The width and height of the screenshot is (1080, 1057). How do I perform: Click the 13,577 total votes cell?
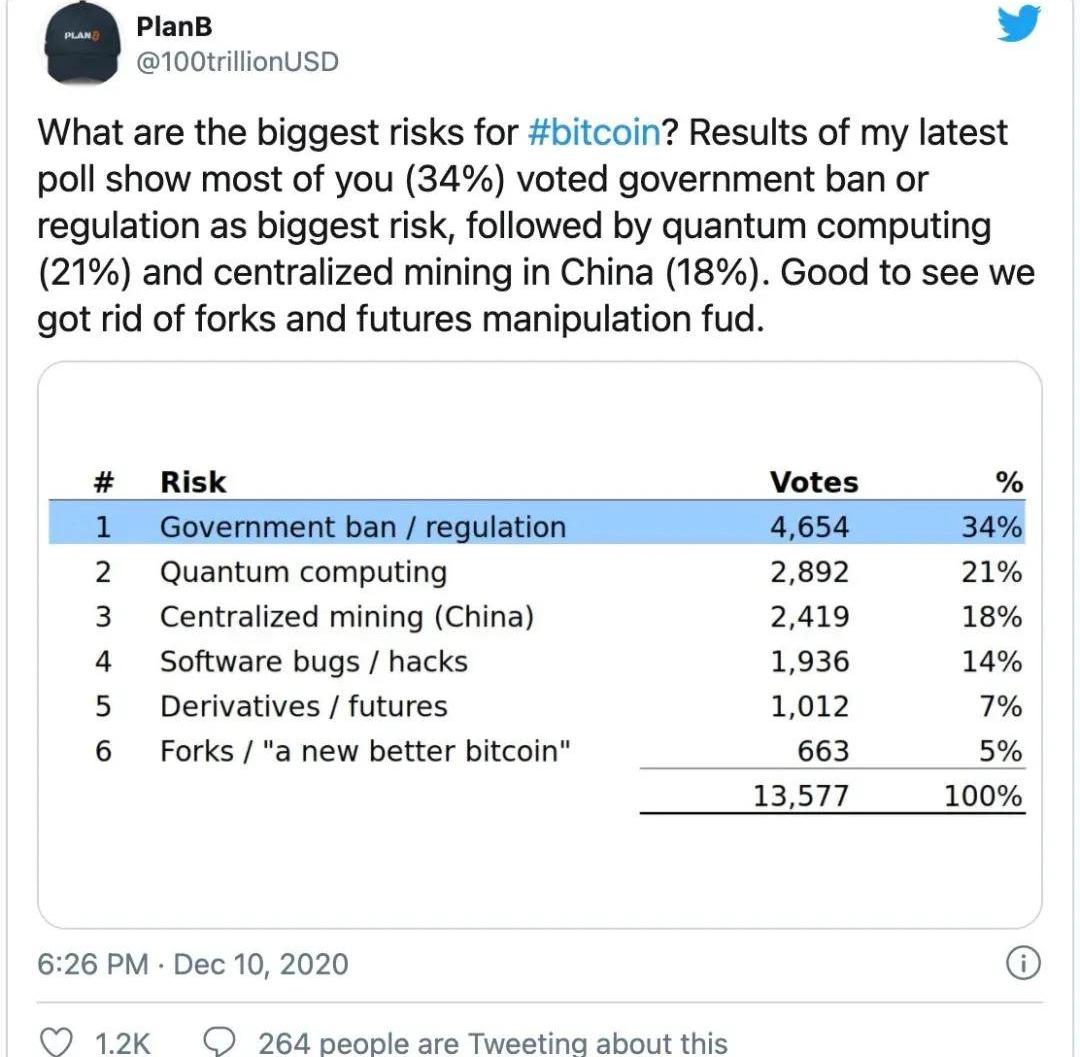802,796
